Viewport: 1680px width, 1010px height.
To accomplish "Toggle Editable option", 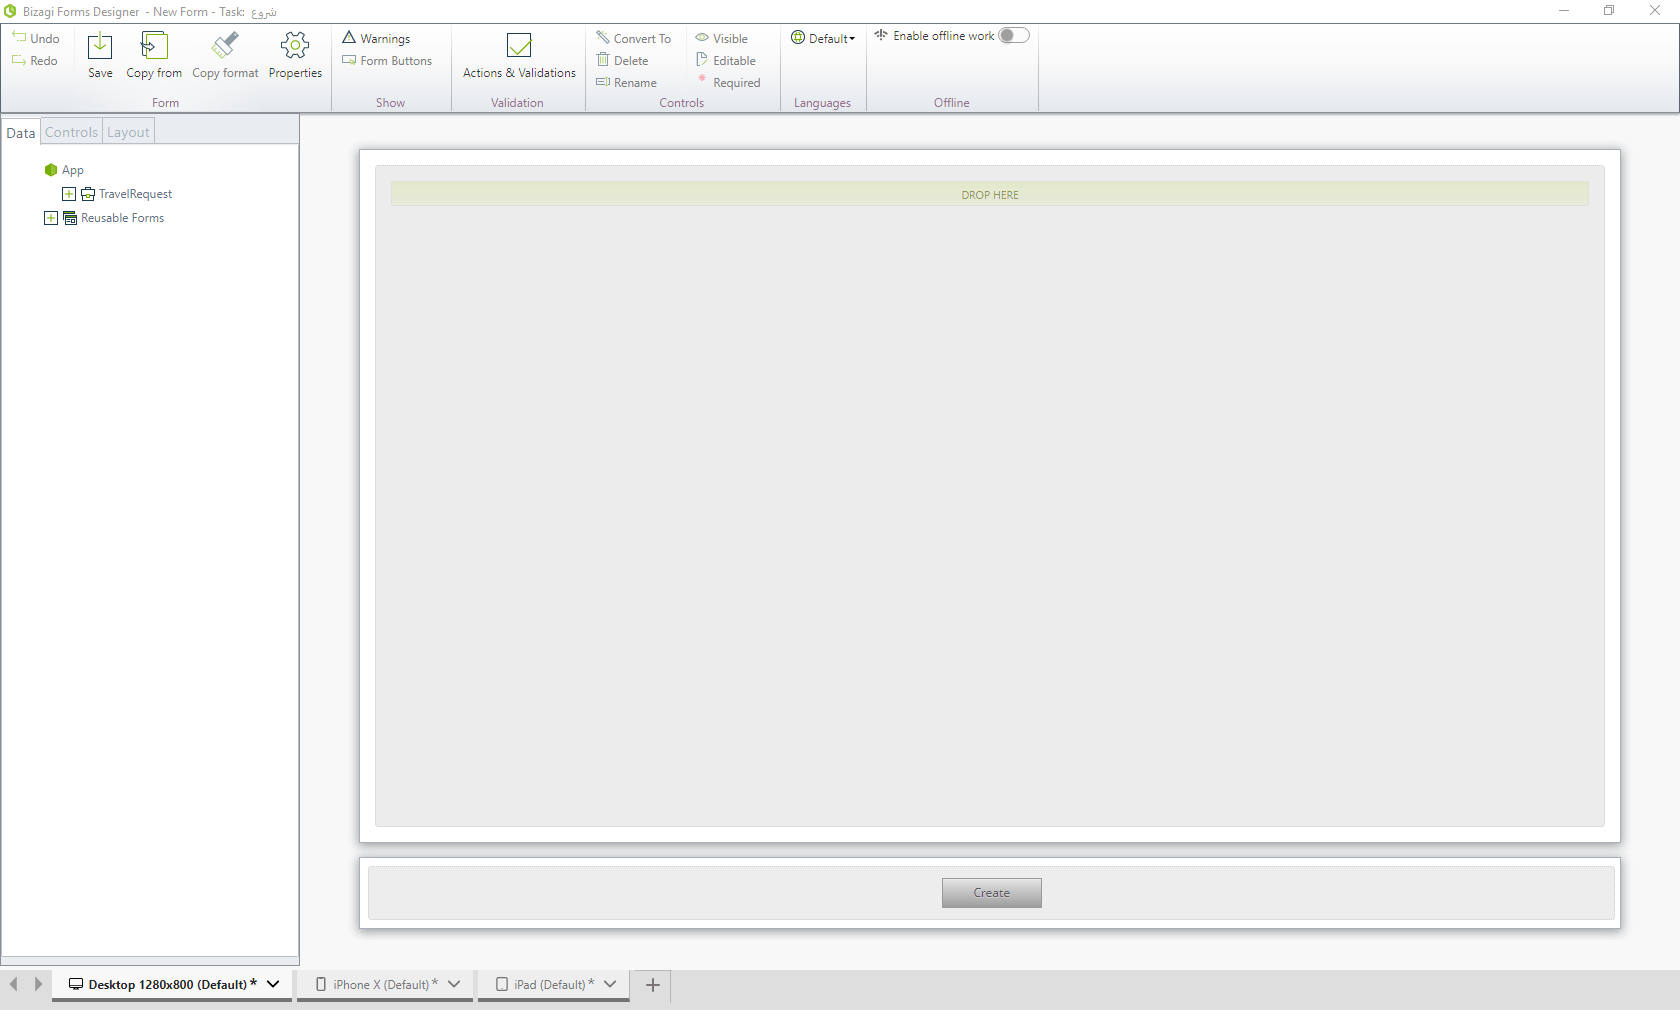I will point(726,60).
